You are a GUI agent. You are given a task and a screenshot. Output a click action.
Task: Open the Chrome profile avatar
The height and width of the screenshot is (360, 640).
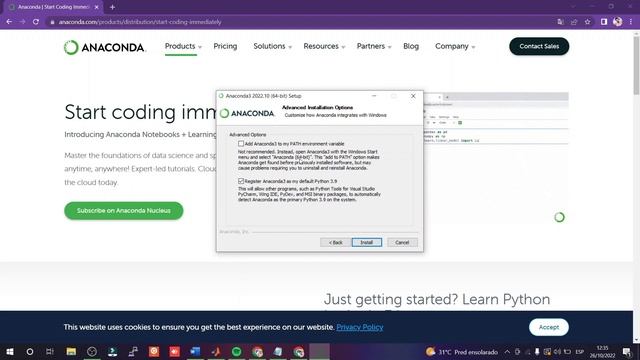tap(618, 22)
